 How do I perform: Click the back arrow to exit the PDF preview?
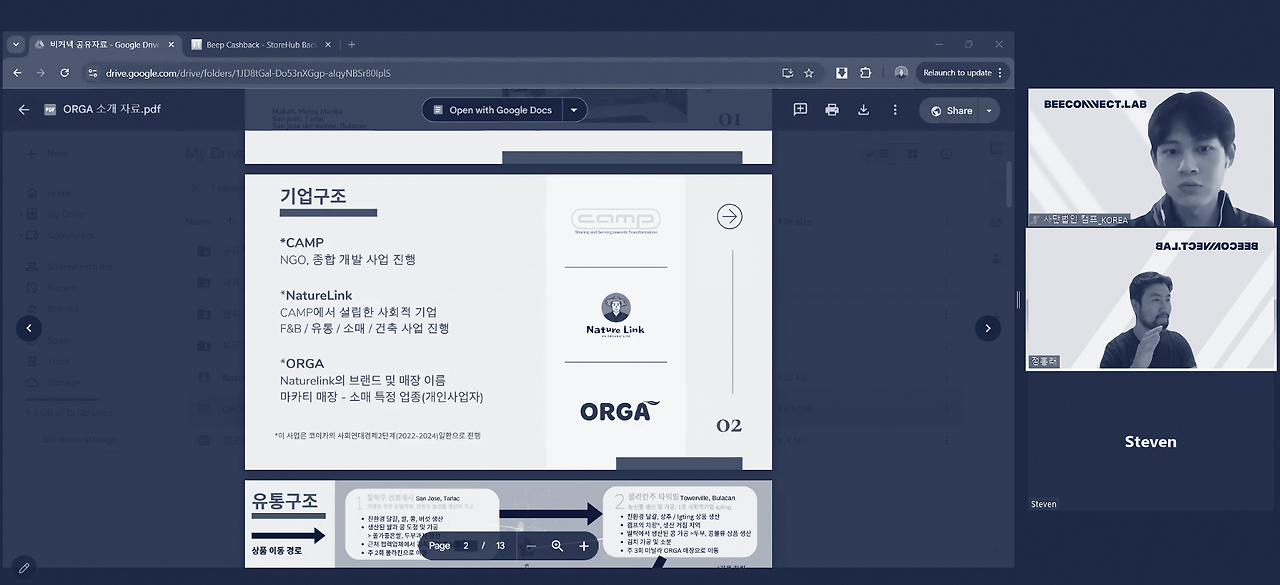(x=23, y=110)
